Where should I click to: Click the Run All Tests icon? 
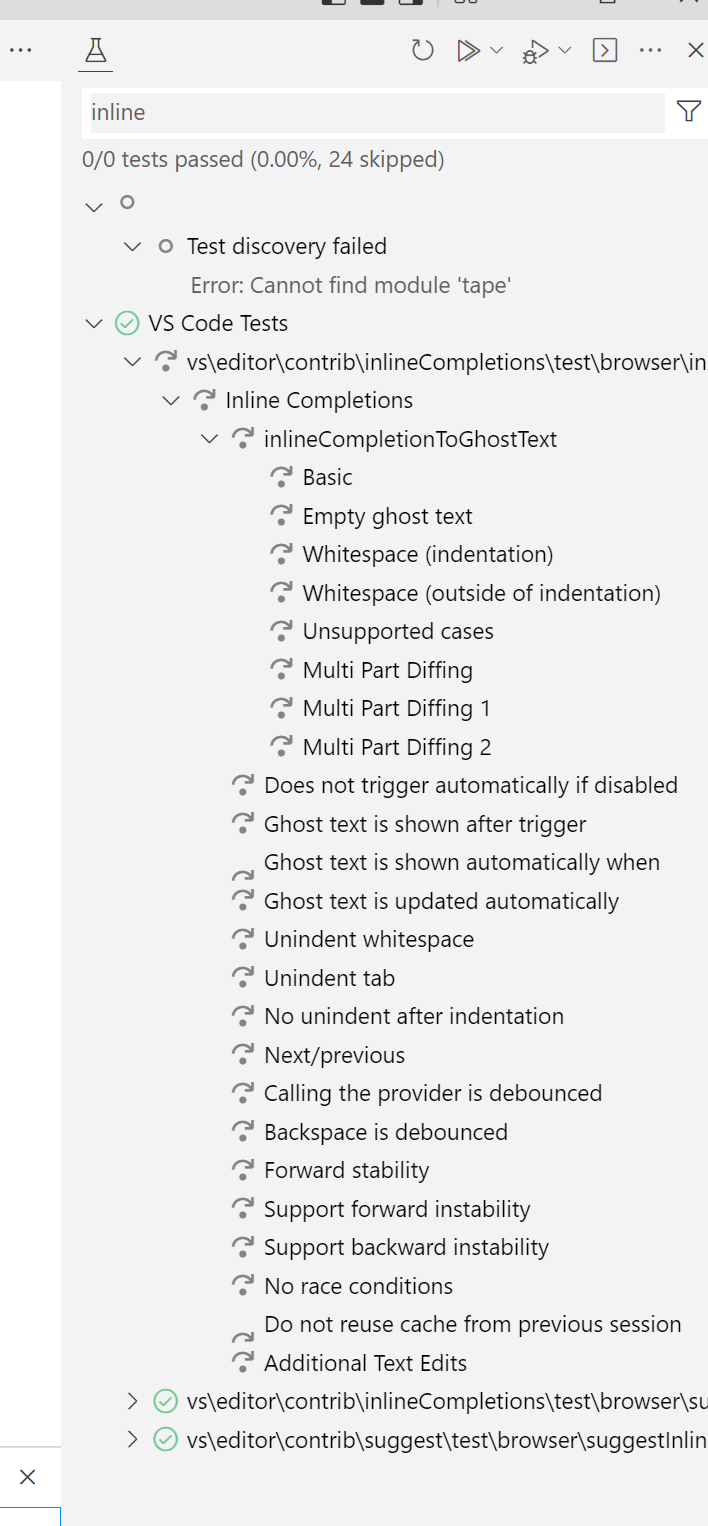(x=470, y=50)
